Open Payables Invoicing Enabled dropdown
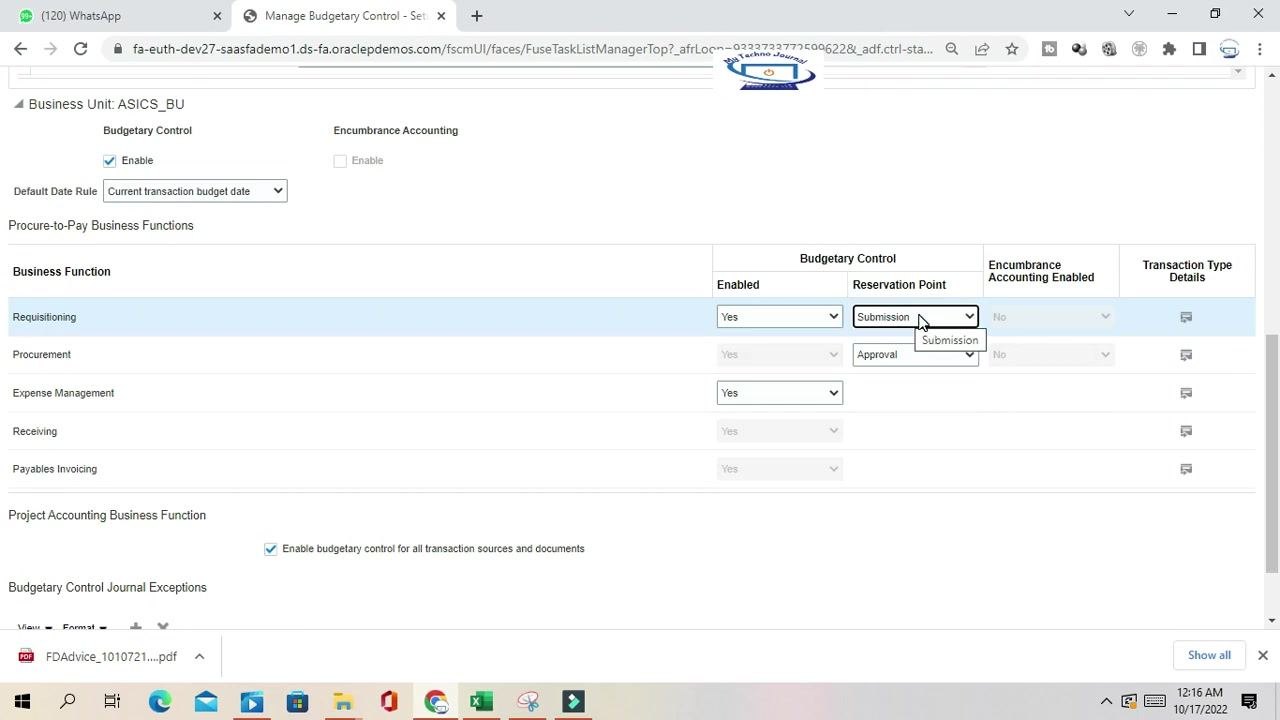Screen dimensions: 1280x720 tap(780, 469)
